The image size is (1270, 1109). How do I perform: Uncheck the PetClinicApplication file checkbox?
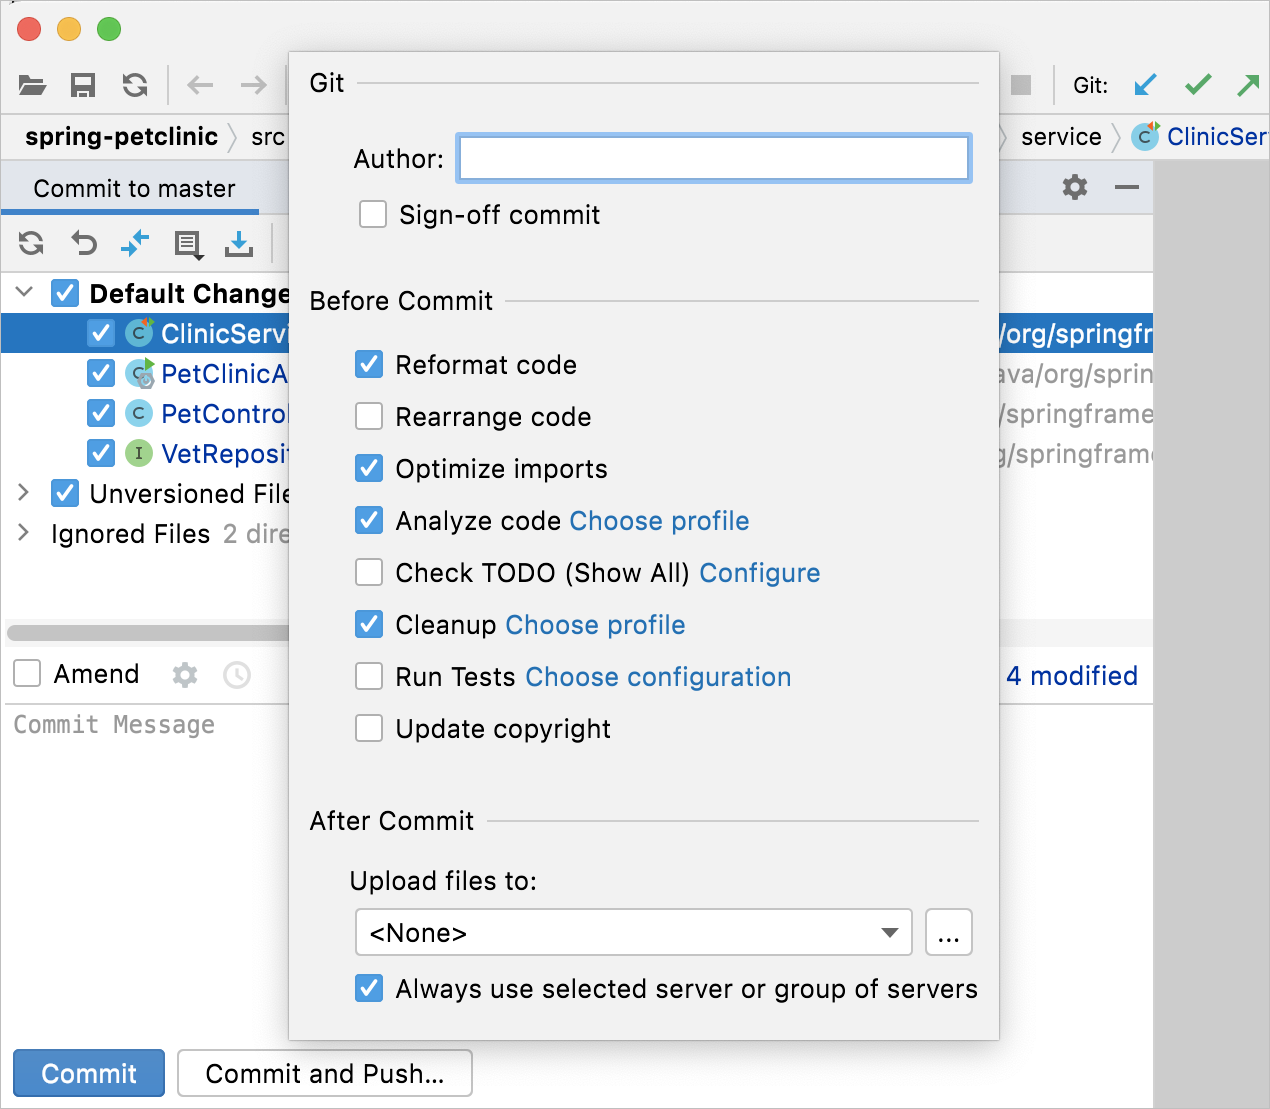pyautogui.click(x=101, y=373)
